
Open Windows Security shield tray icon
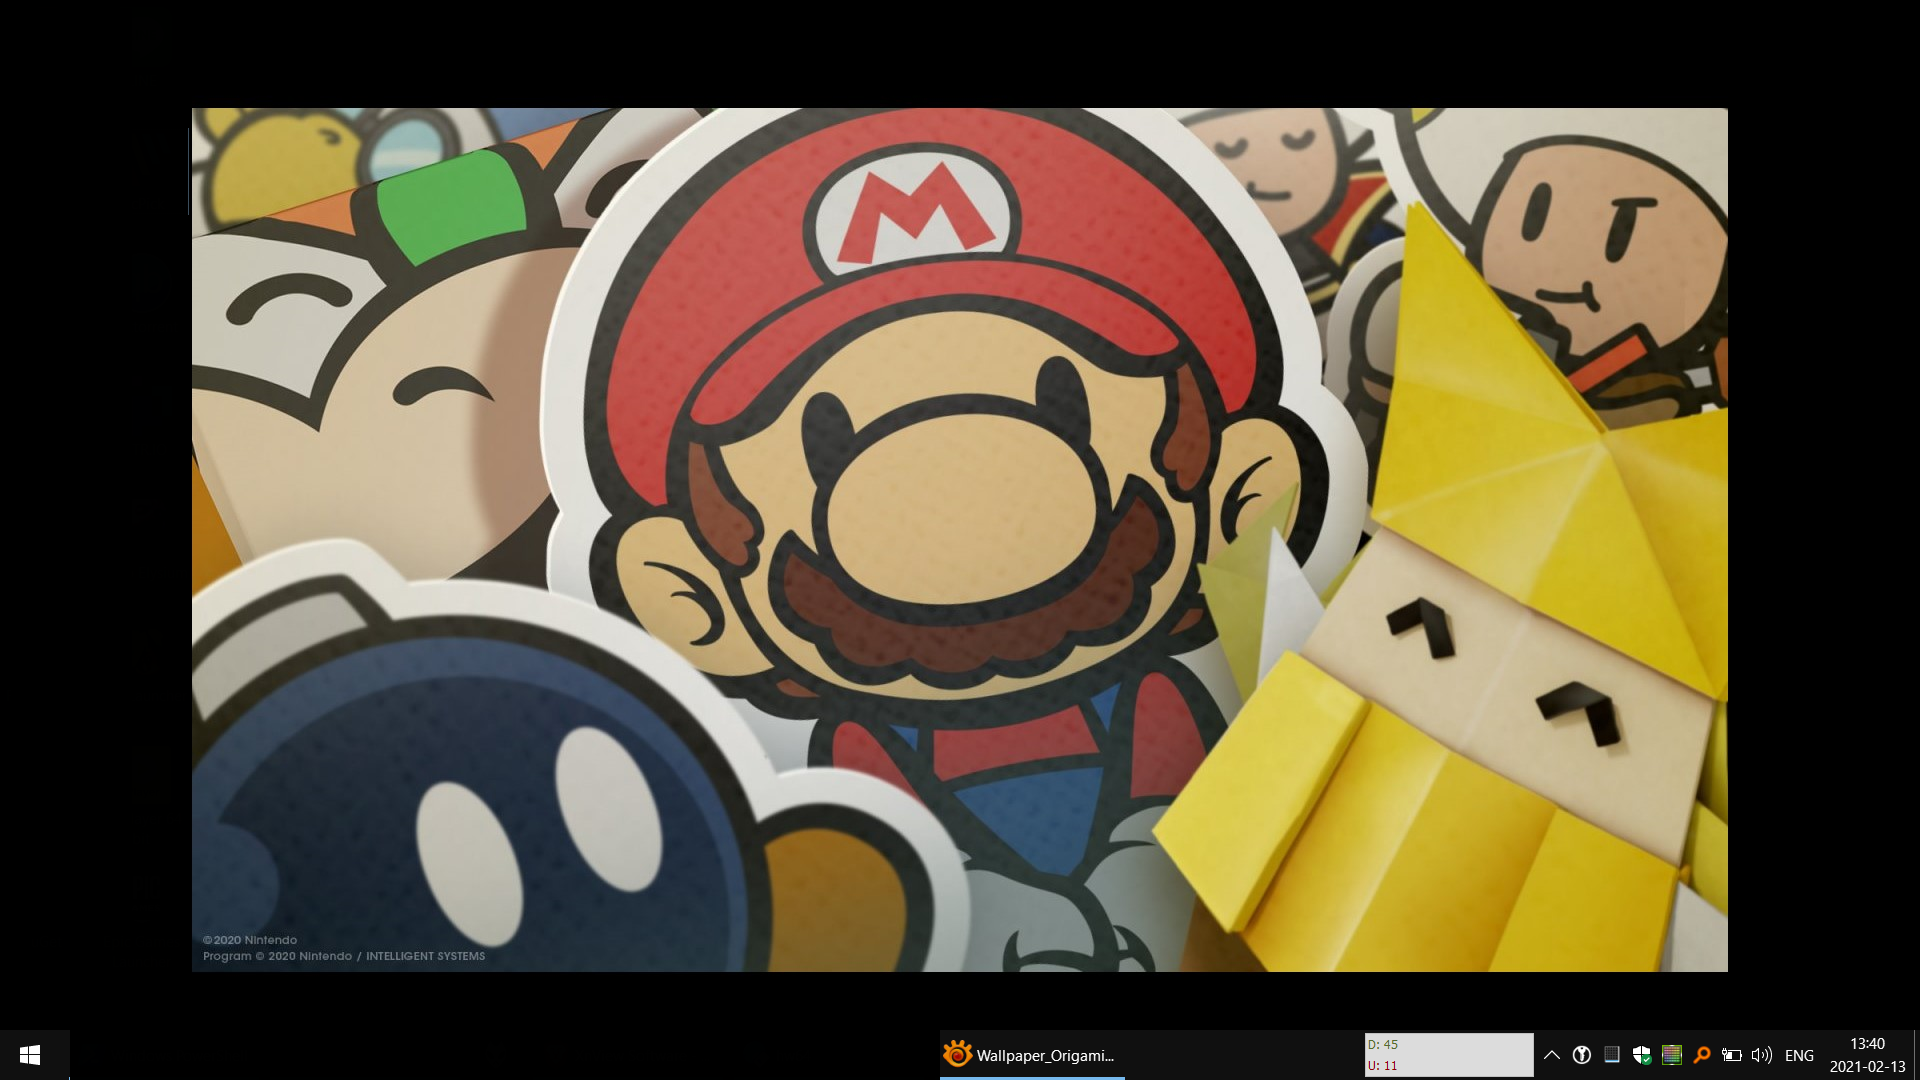[x=1642, y=1055]
